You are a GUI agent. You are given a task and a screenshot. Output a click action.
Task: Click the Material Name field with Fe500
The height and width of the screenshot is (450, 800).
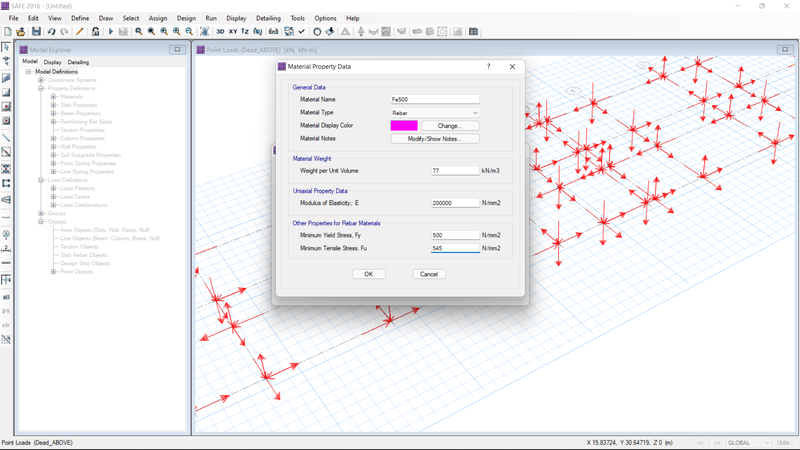435,99
